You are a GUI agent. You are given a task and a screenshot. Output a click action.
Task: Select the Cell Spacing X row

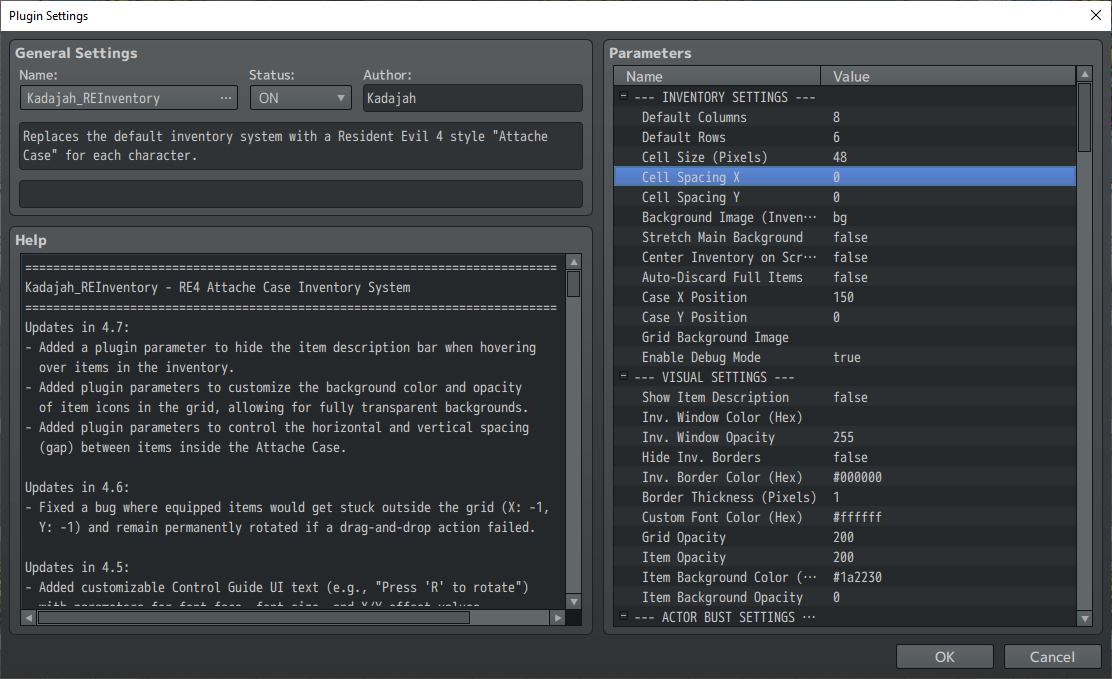(x=845, y=177)
